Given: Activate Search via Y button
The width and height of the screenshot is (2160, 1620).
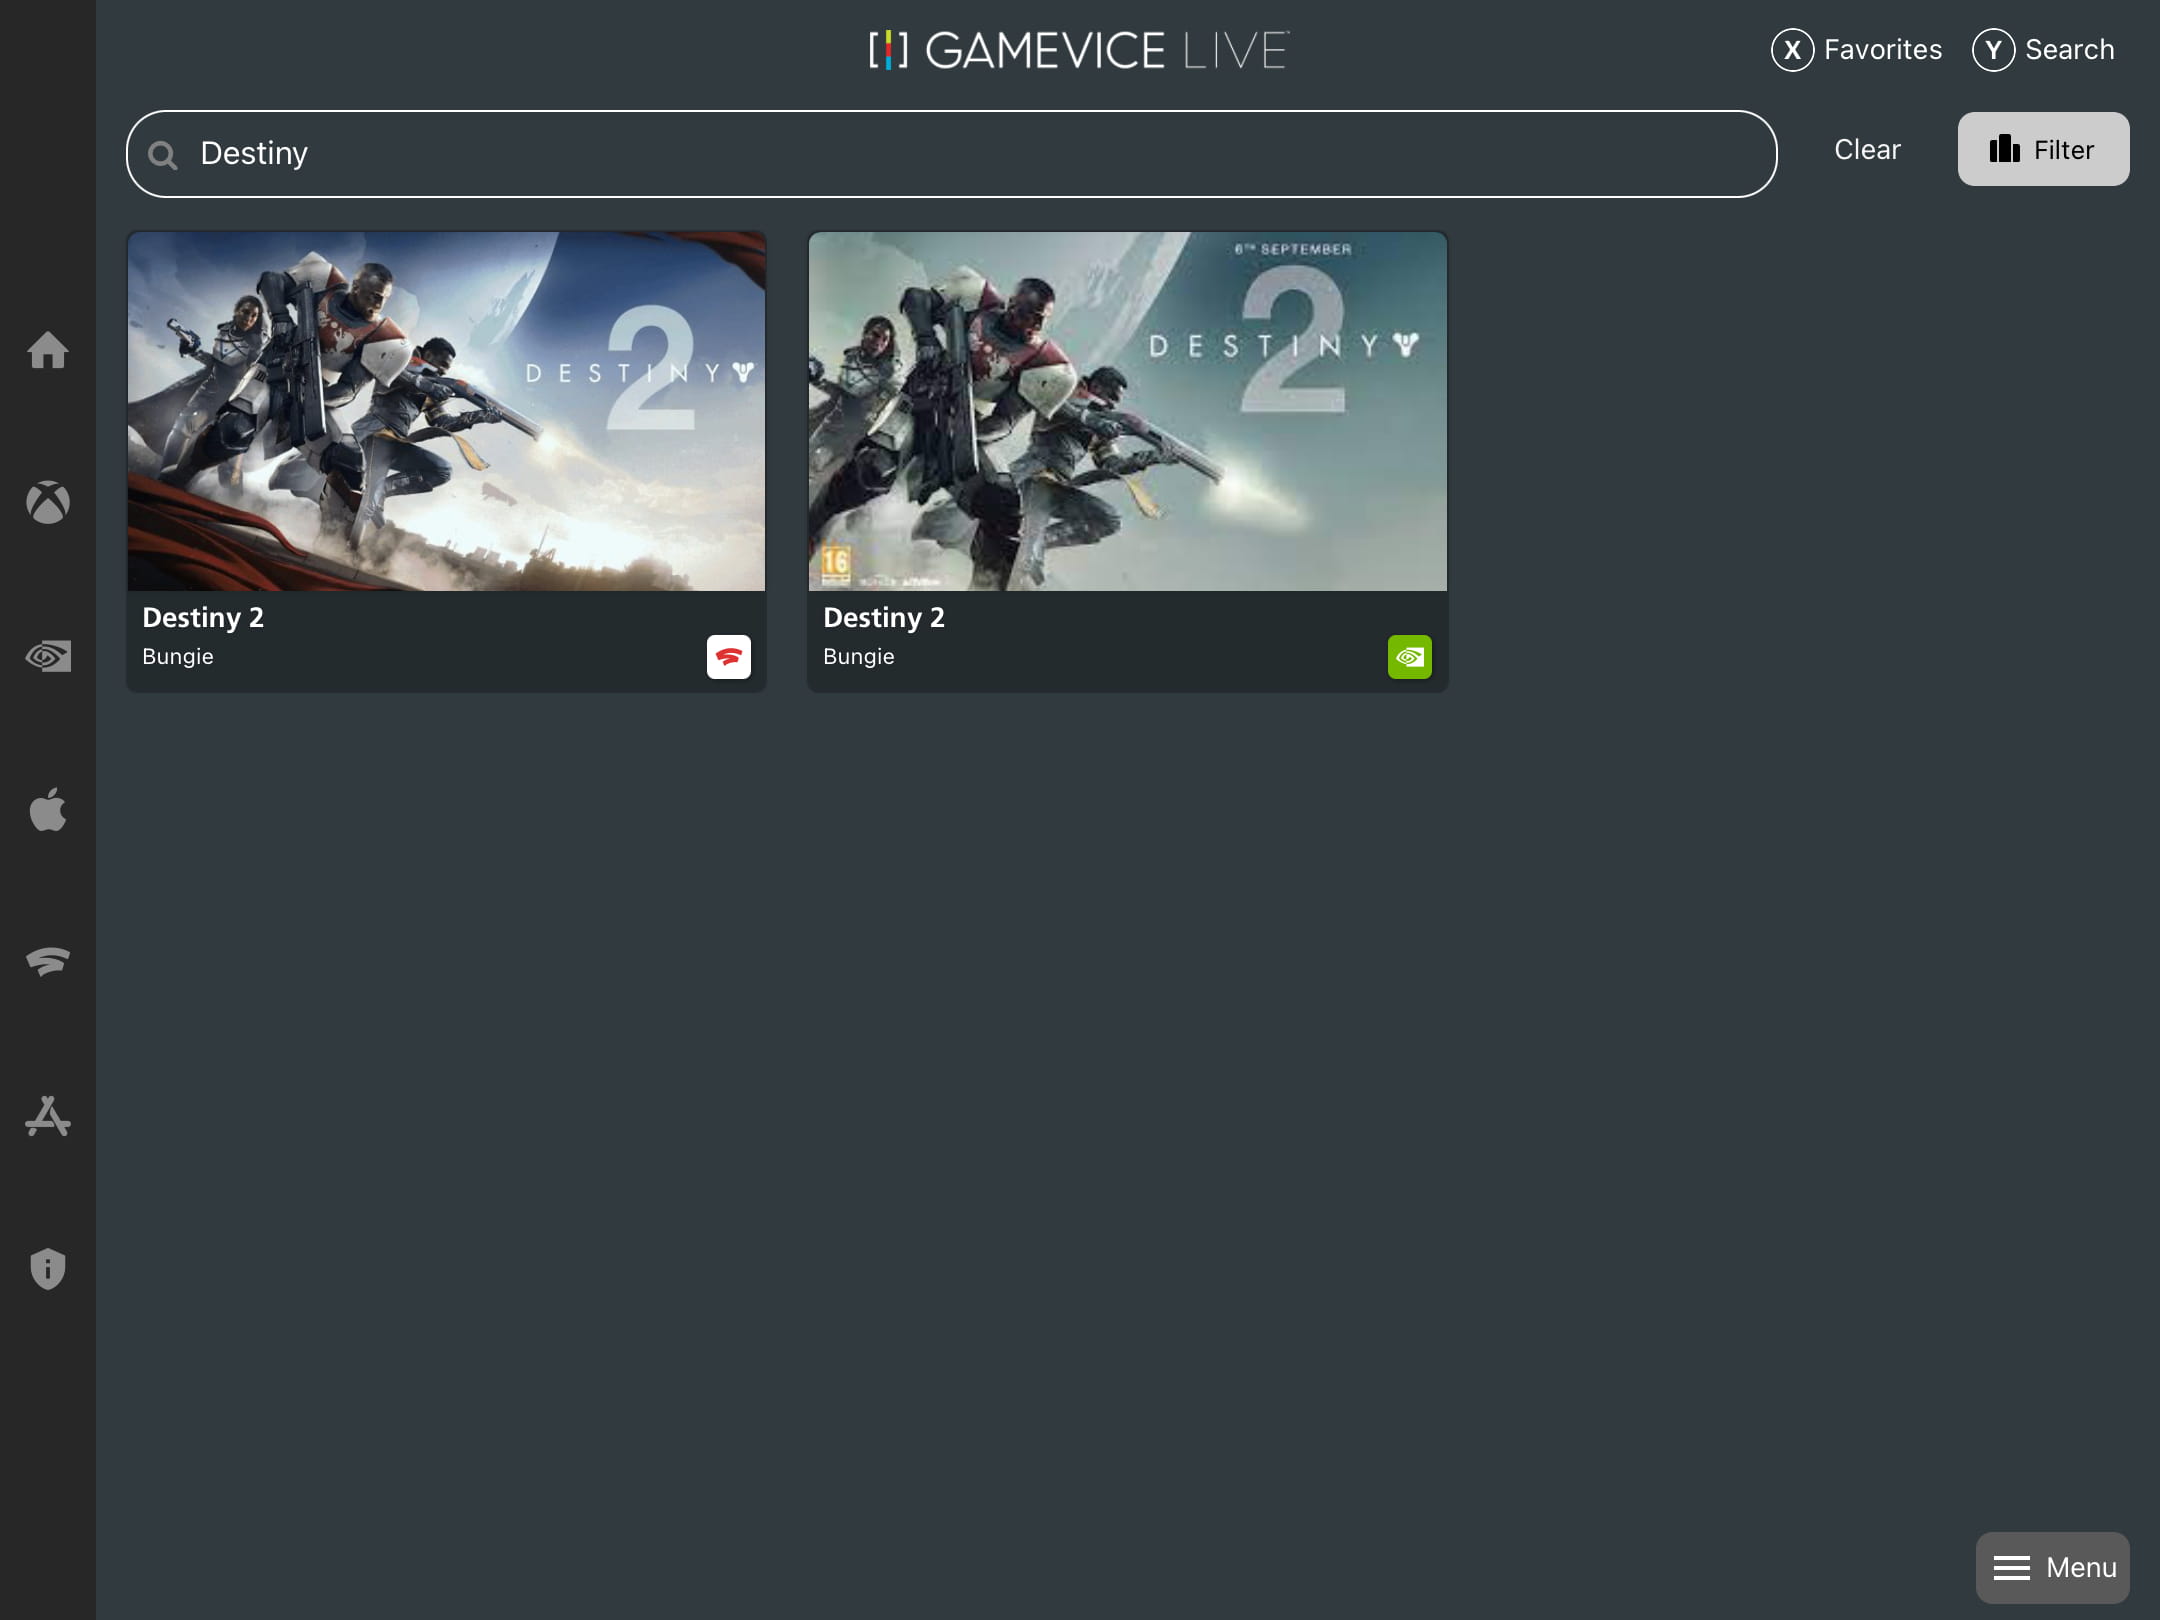Looking at the screenshot, I should tap(2043, 49).
